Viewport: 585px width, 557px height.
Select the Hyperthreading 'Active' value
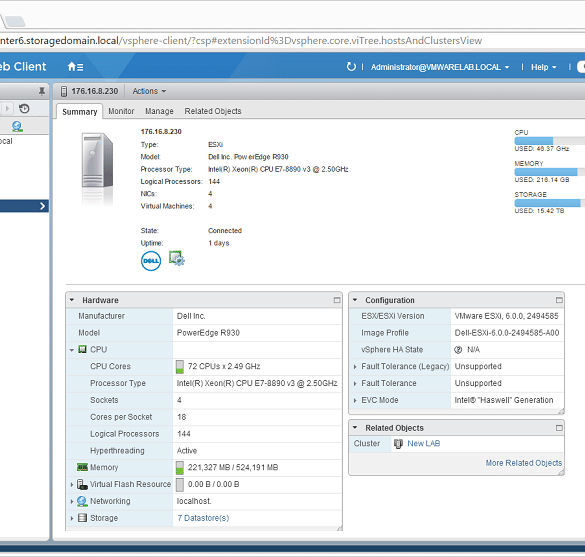[187, 451]
